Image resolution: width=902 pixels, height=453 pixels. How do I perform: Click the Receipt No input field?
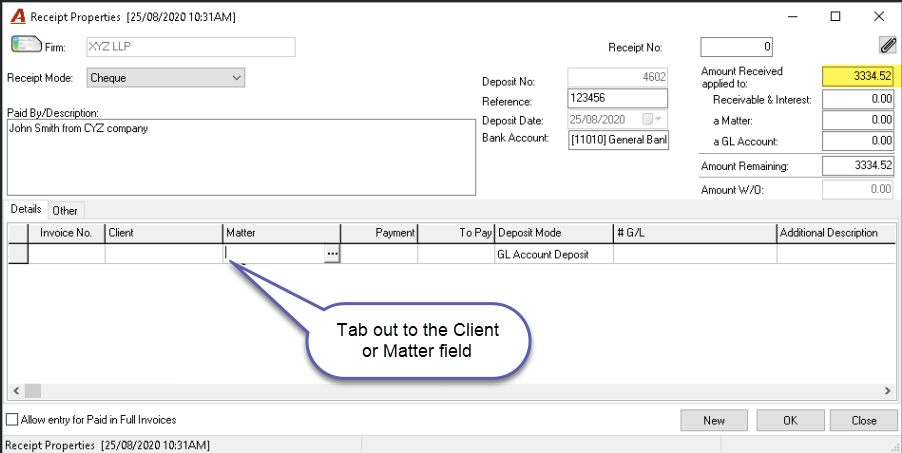point(736,47)
